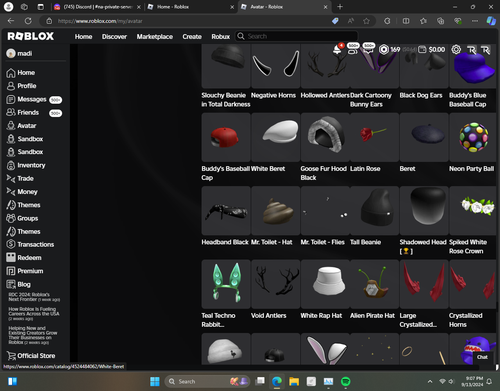The width and height of the screenshot is (500, 391).
Task: Show hidden icons chevron in system tray
Action: click(x=430, y=381)
